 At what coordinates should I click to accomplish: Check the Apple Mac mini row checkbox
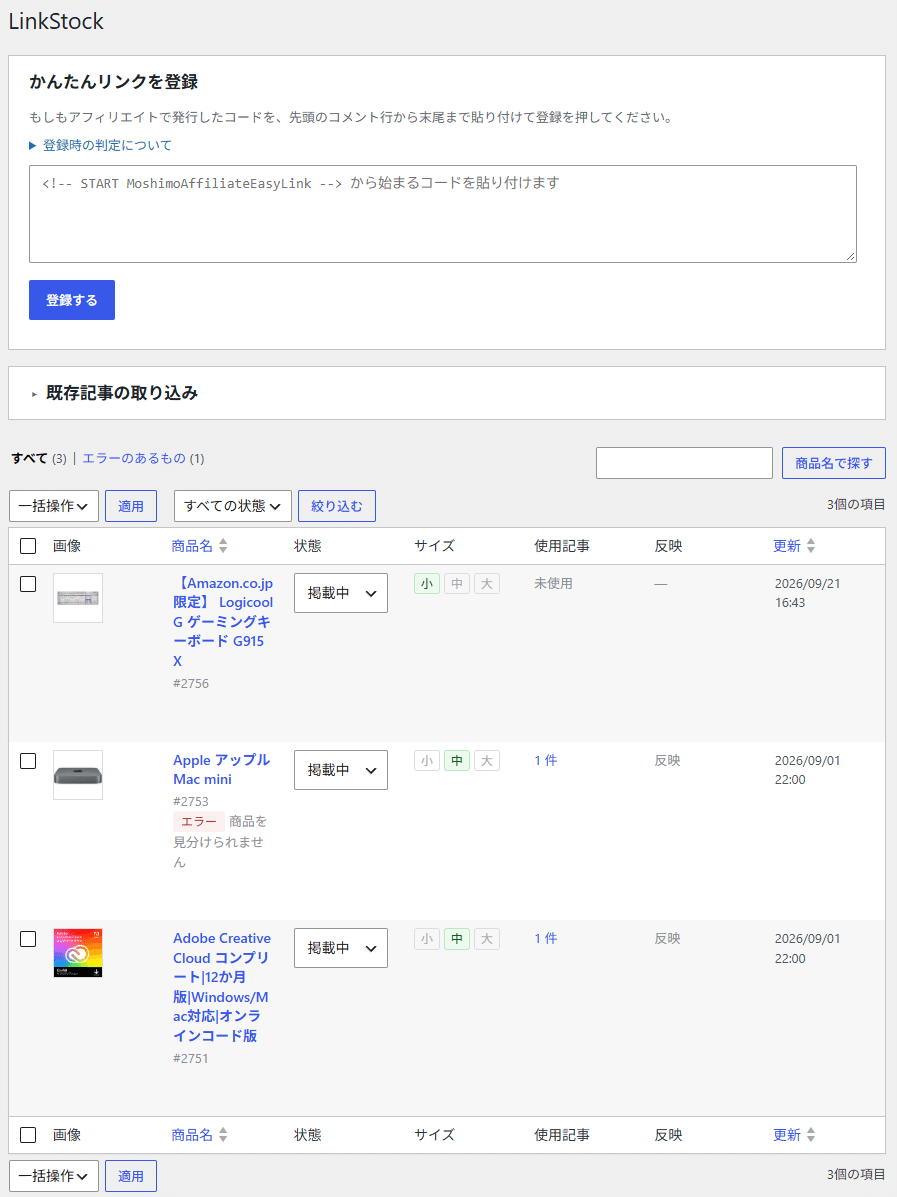coord(28,761)
